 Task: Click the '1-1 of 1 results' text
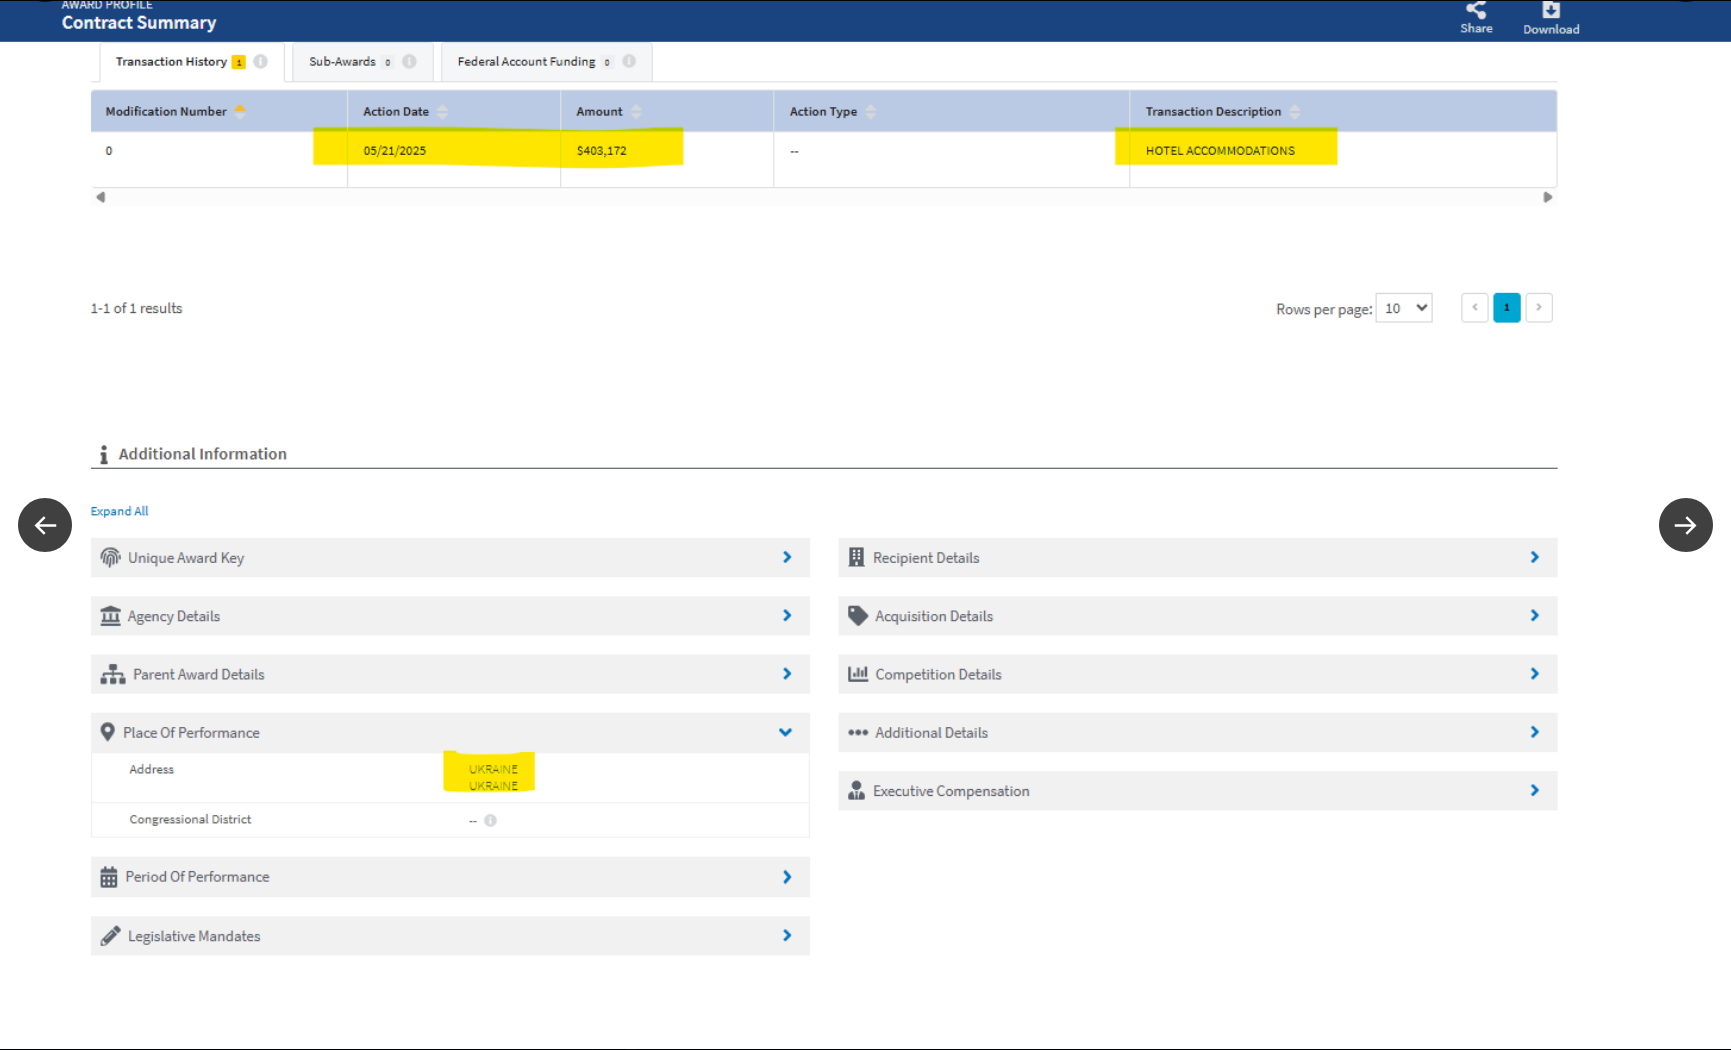[x=136, y=309]
